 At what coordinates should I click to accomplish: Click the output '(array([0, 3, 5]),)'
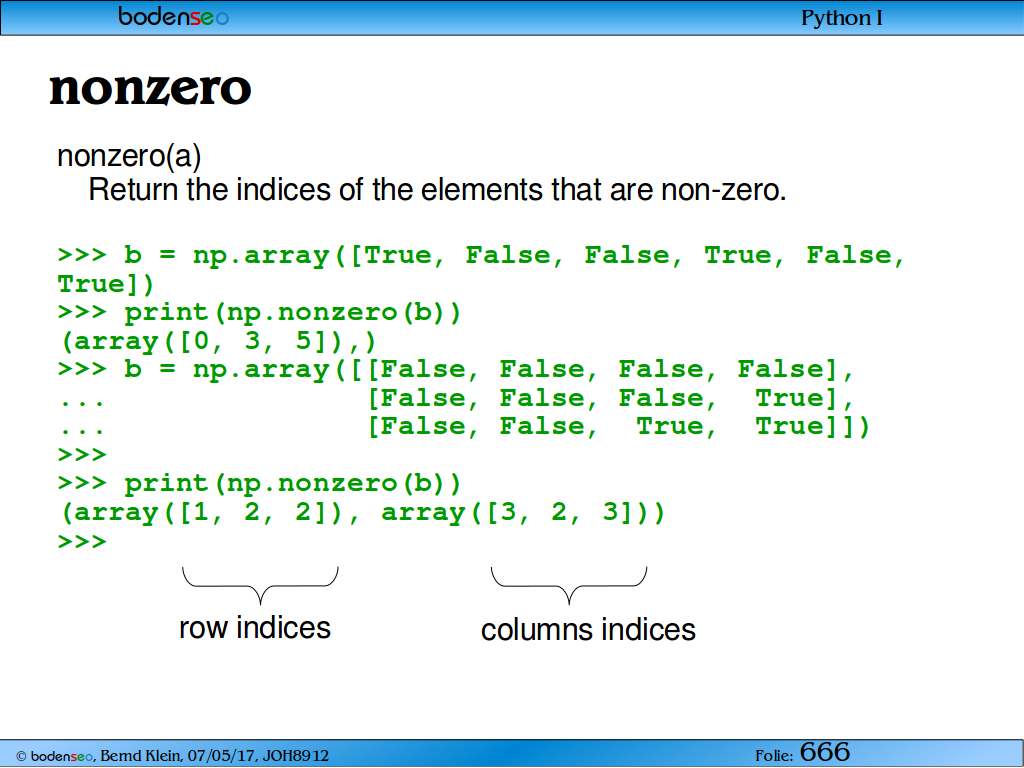[218, 342]
